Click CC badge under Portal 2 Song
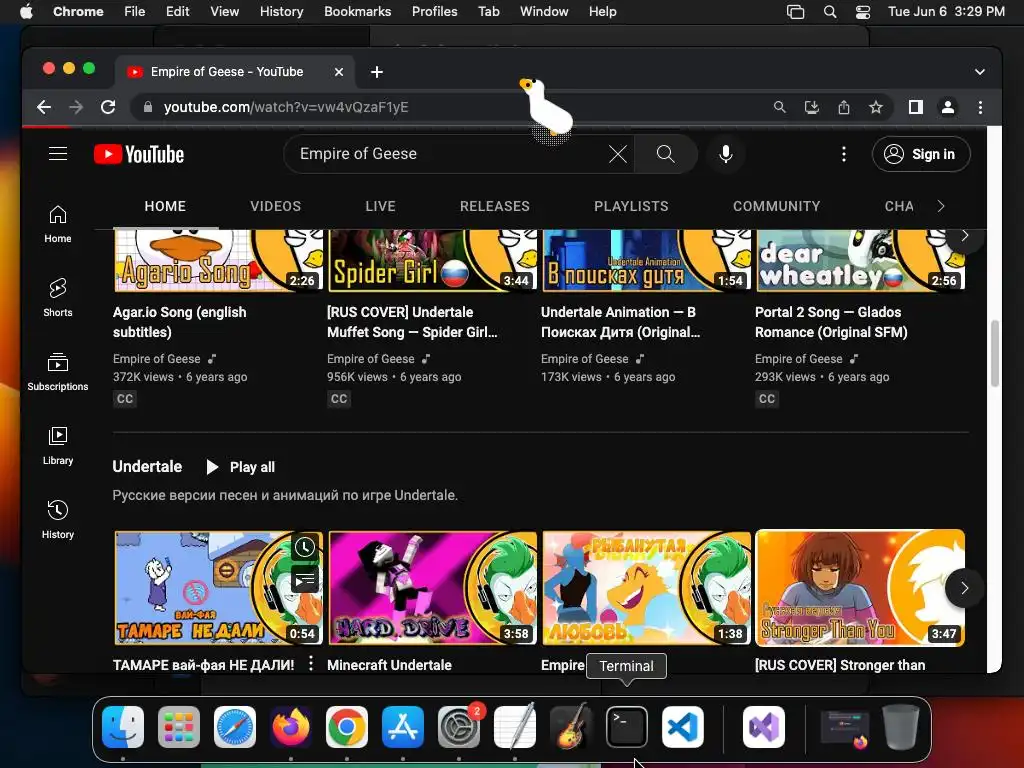The image size is (1024, 768). click(x=767, y=398)
